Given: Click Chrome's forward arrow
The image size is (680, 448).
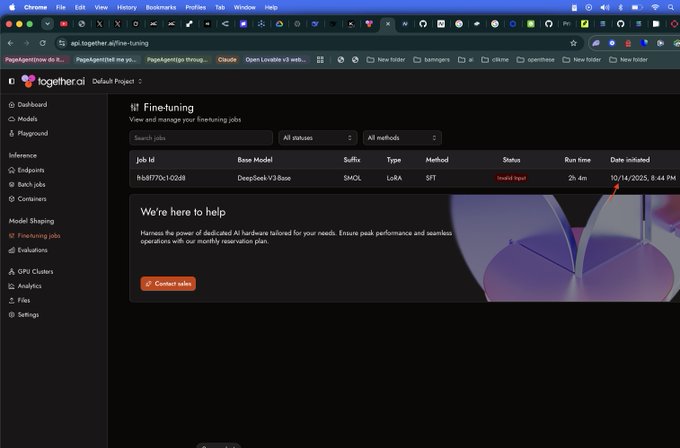Looking at the screenshot, I should (x=26, y=43).
